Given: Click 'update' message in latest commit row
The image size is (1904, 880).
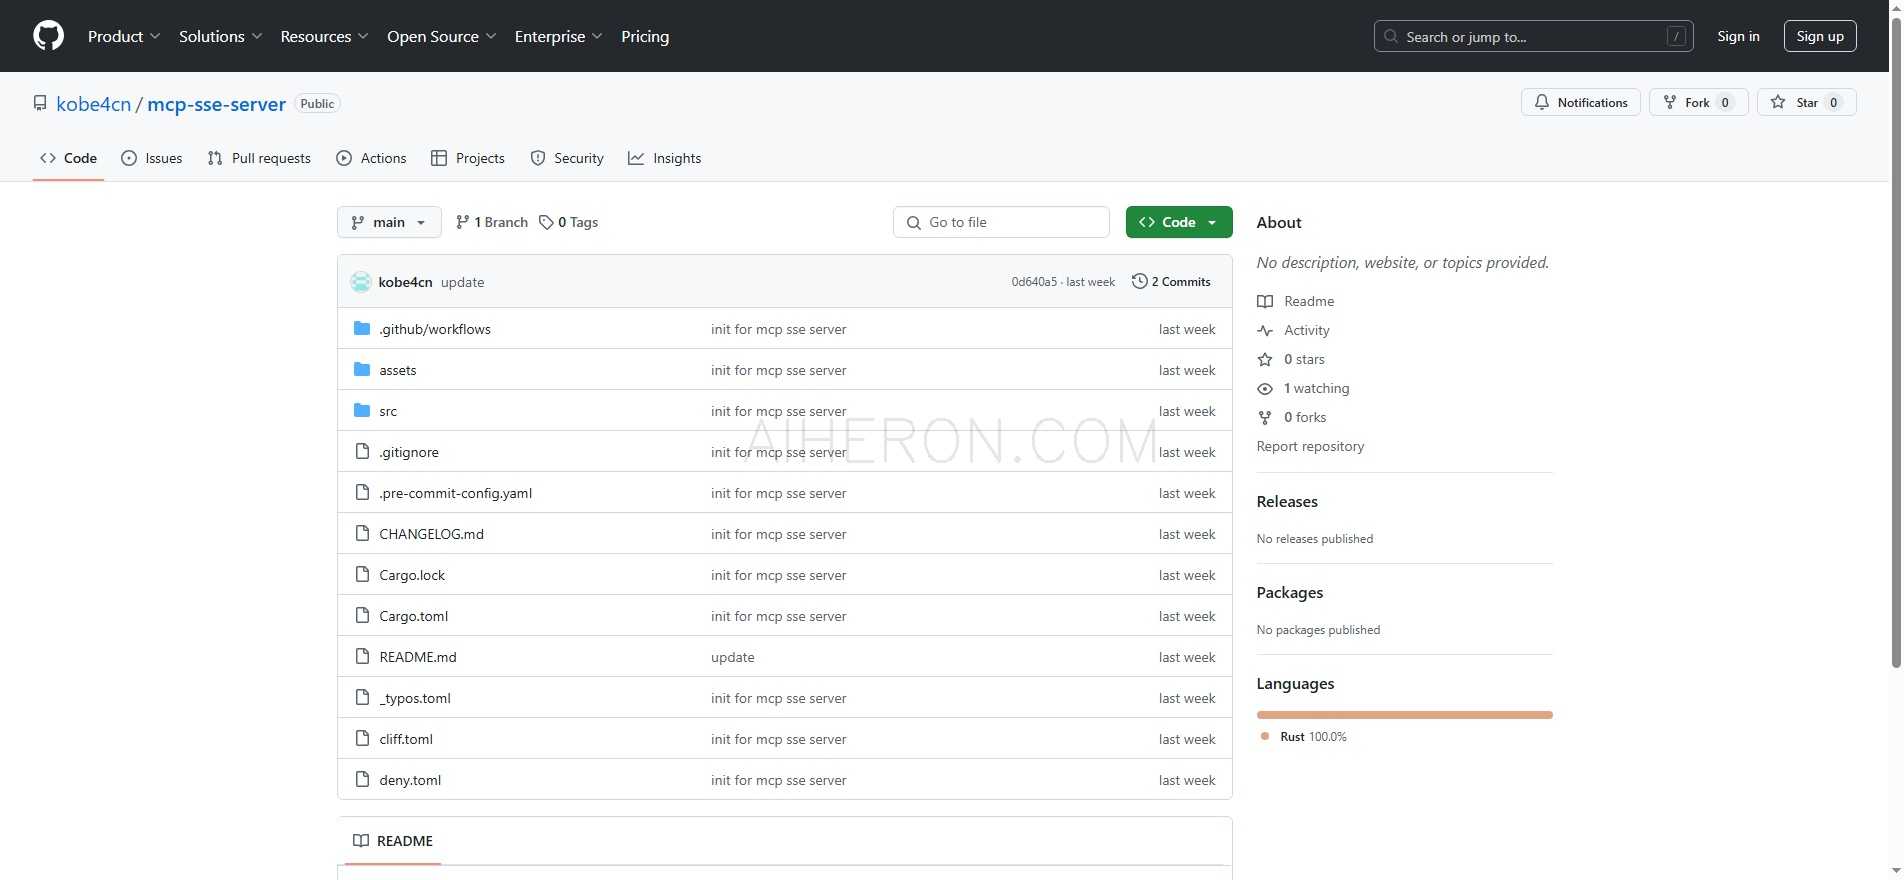Looking at the screenshot, I should tap(462, 282).
